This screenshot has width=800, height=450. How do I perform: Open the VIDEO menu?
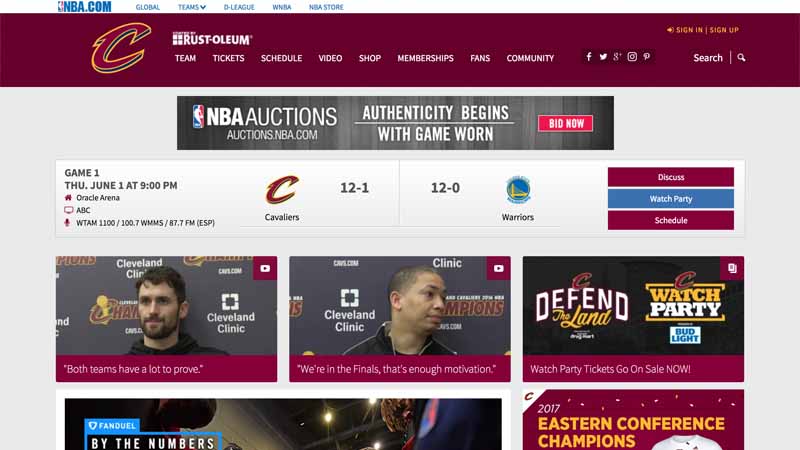click(330, 58)
